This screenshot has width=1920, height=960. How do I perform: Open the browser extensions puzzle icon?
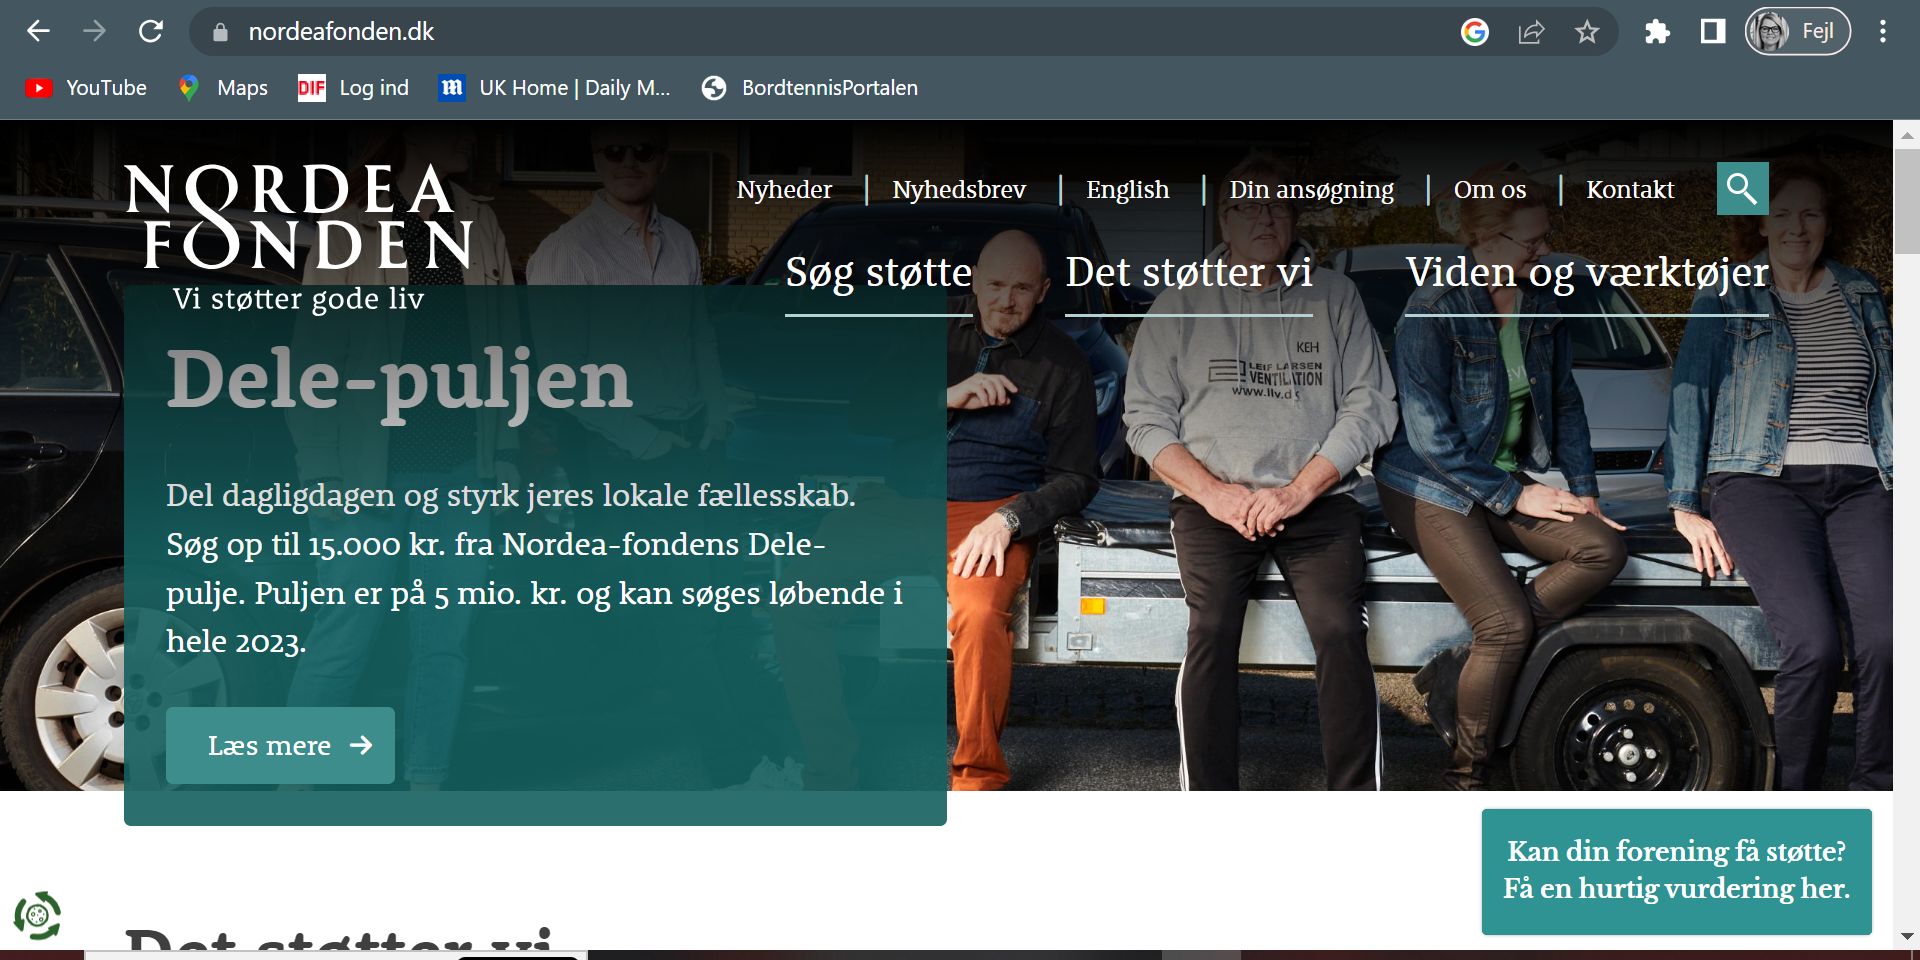pos(1657,32)
